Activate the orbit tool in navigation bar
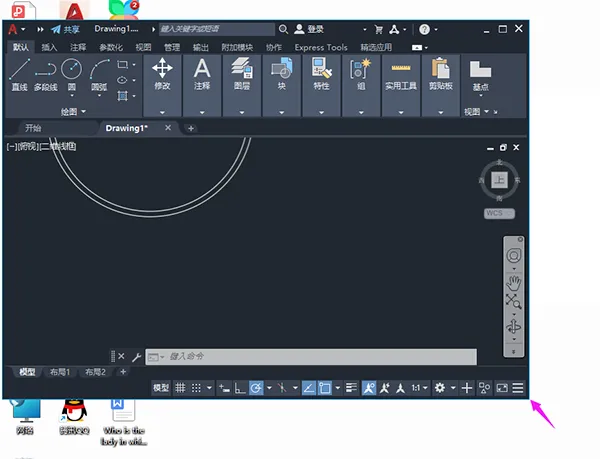 514,327
